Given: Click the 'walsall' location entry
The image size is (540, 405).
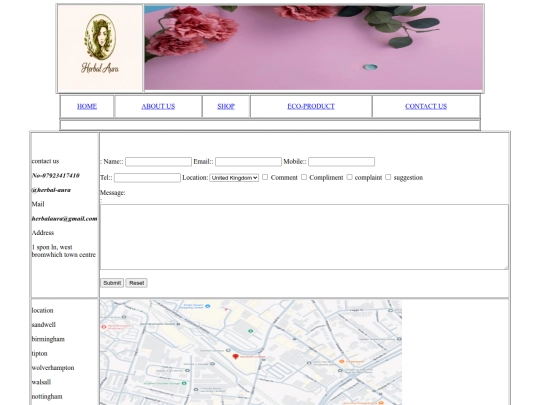Looking at the screenshot, I should [41, 382].
